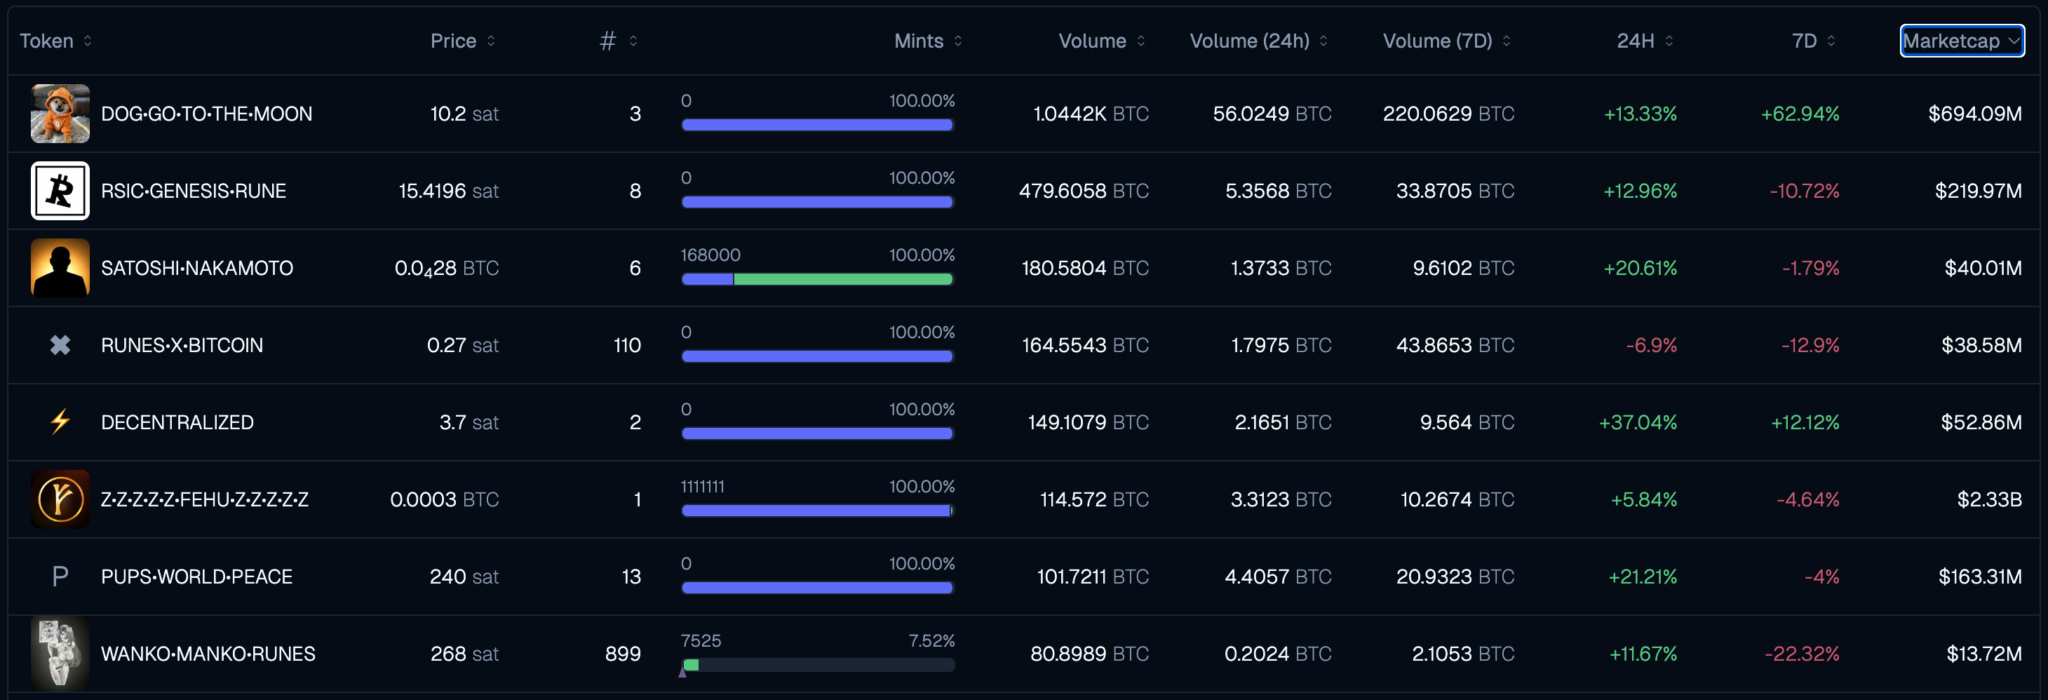Click the SATOSHI•NAKAMOTO silhouette icon
The image size is (2048, 700).
click(x=60, y=268)
